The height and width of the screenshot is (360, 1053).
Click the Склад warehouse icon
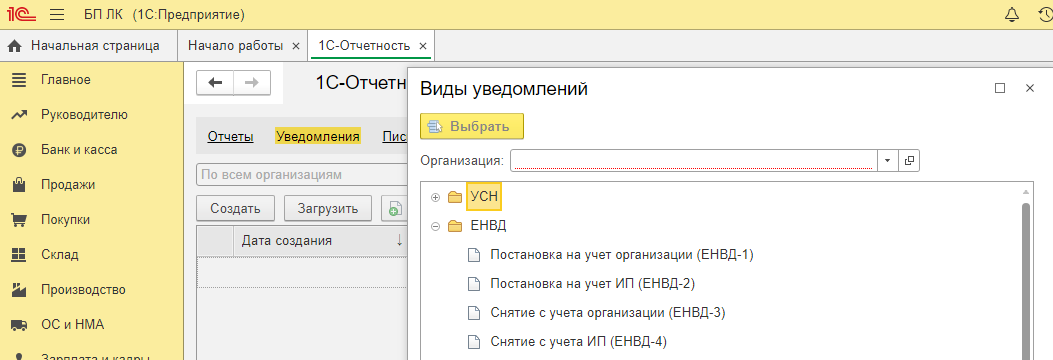(x=19, y=255)
